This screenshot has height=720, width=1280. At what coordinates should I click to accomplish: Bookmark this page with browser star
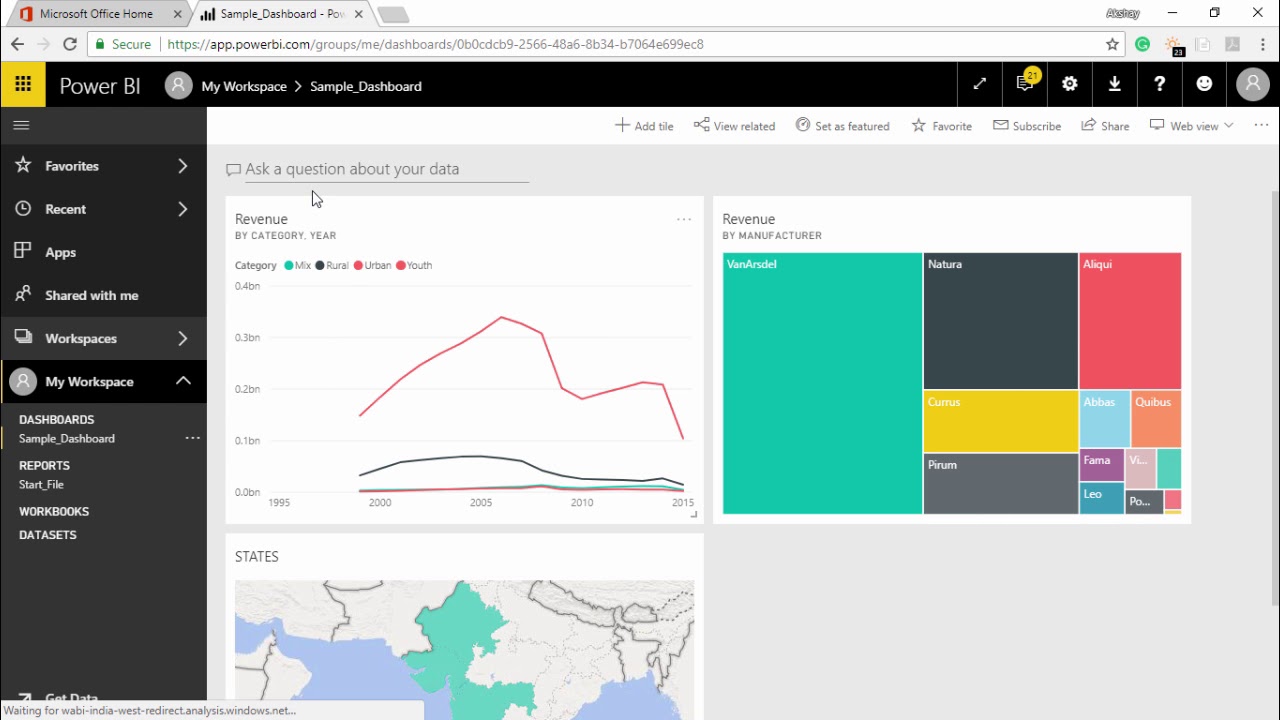(x=1112, y=44)
